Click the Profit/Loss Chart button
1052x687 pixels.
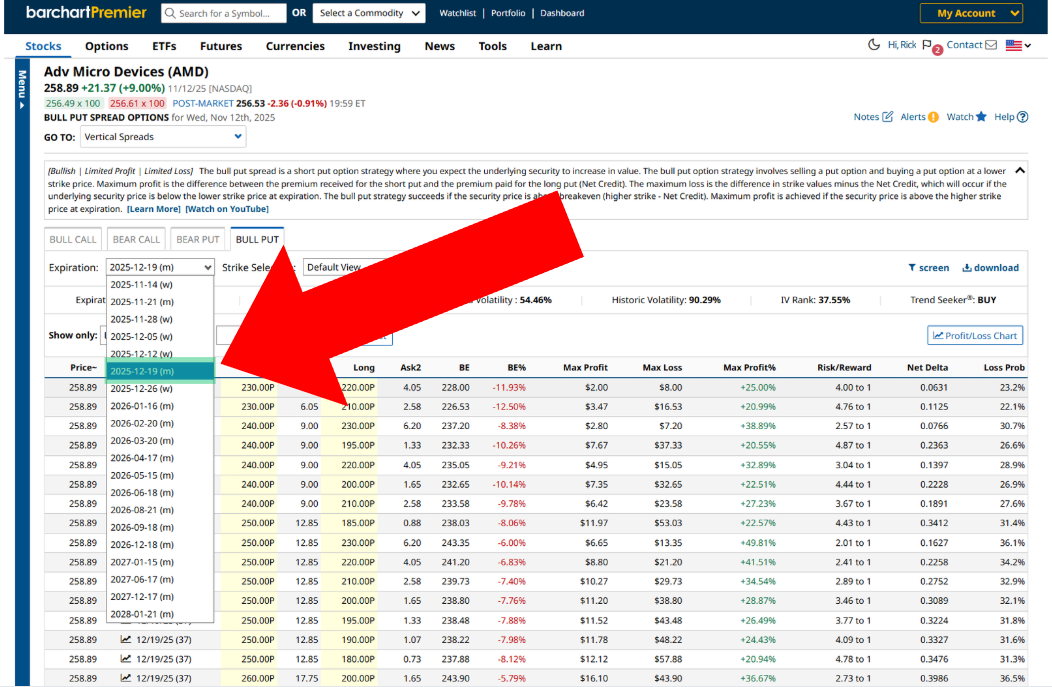pyautogui.click(x=978, y=336)
